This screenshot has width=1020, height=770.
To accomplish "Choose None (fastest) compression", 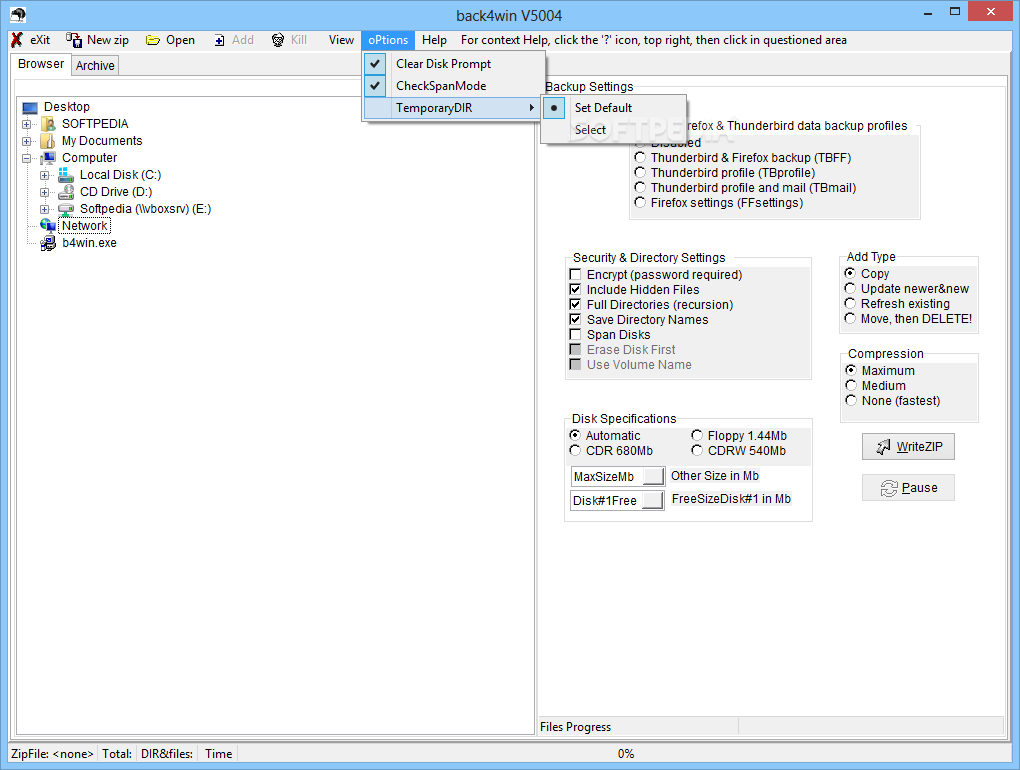I will 851,400.
